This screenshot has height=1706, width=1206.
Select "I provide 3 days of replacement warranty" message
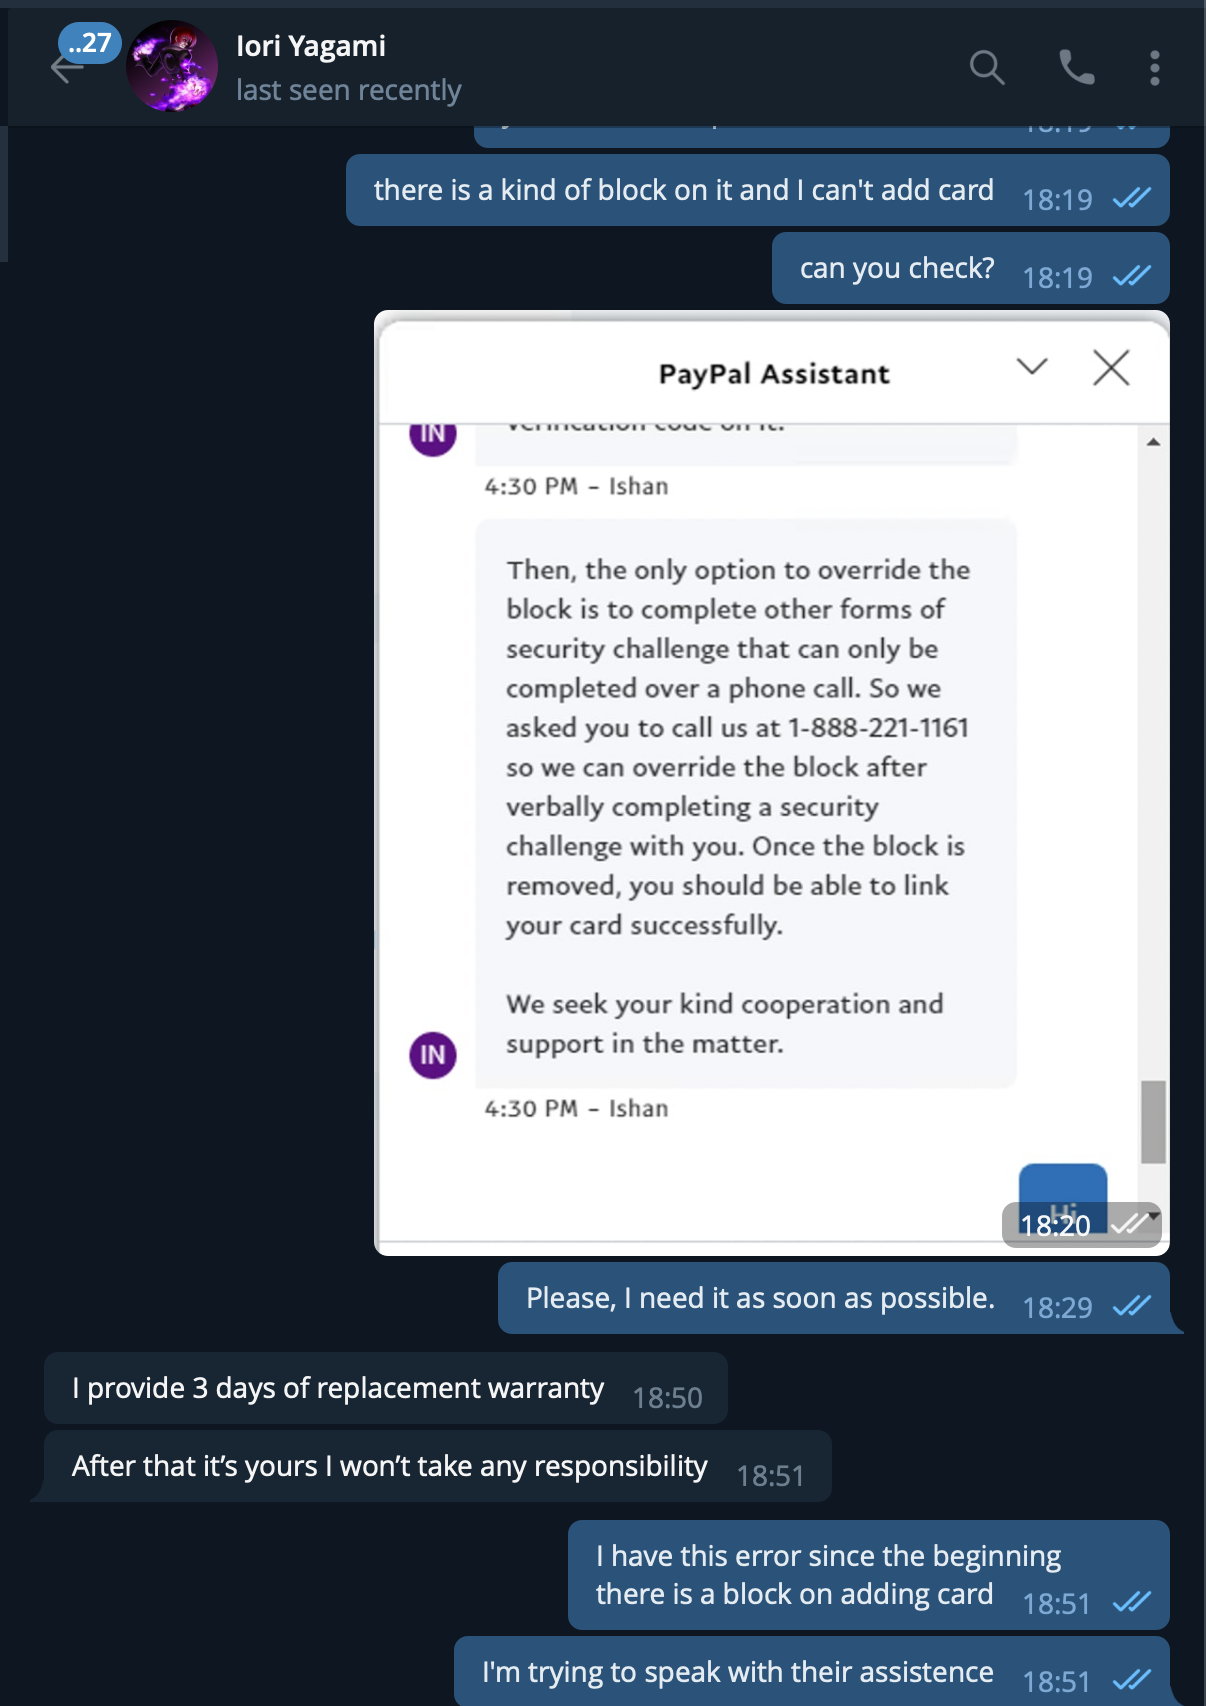pyautogui.click(x=338, y=1388)
